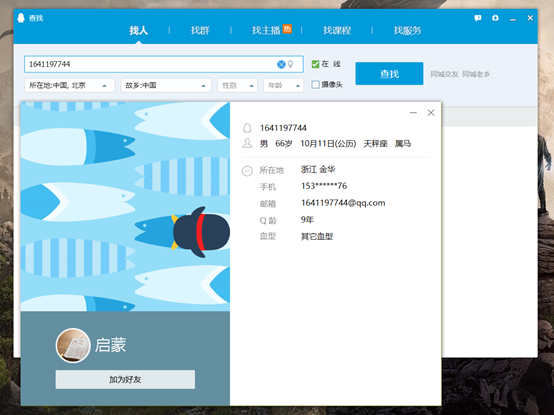Close the profile card popup
The image size is (554, 415).
click(x=431, y=113)
